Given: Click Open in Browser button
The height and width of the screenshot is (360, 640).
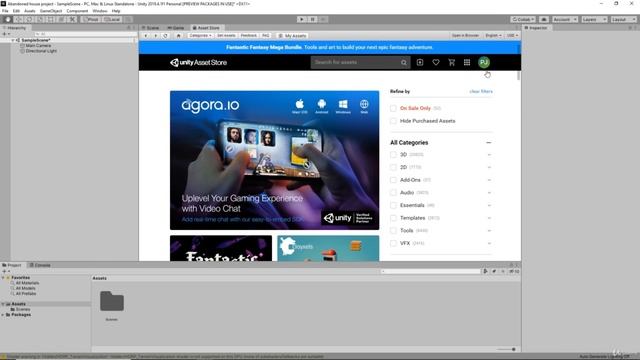Looking at the screenshot, I should click(465, 36).
